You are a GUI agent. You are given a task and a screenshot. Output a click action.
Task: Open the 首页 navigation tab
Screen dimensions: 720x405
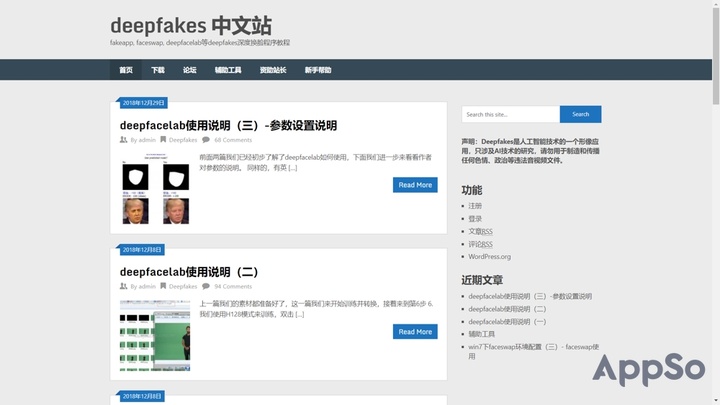tap(126, 70)
